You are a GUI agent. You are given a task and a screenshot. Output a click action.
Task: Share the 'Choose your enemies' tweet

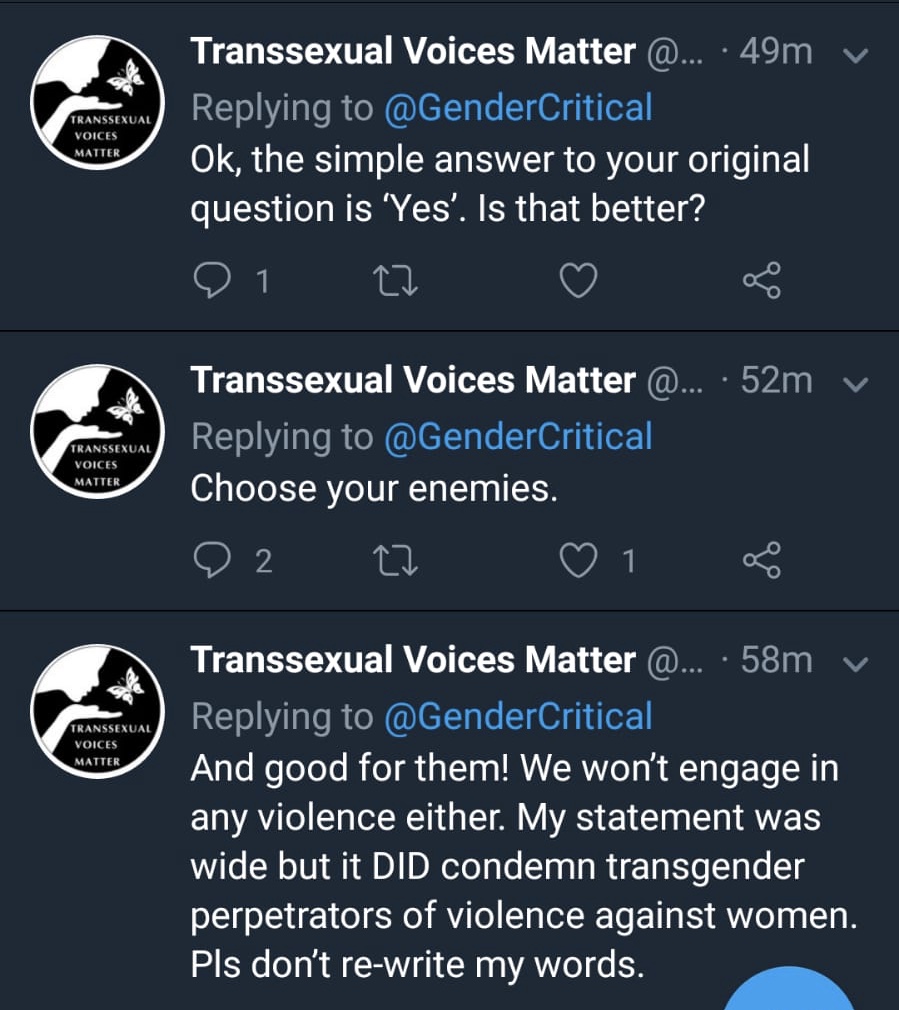point(762,561)
